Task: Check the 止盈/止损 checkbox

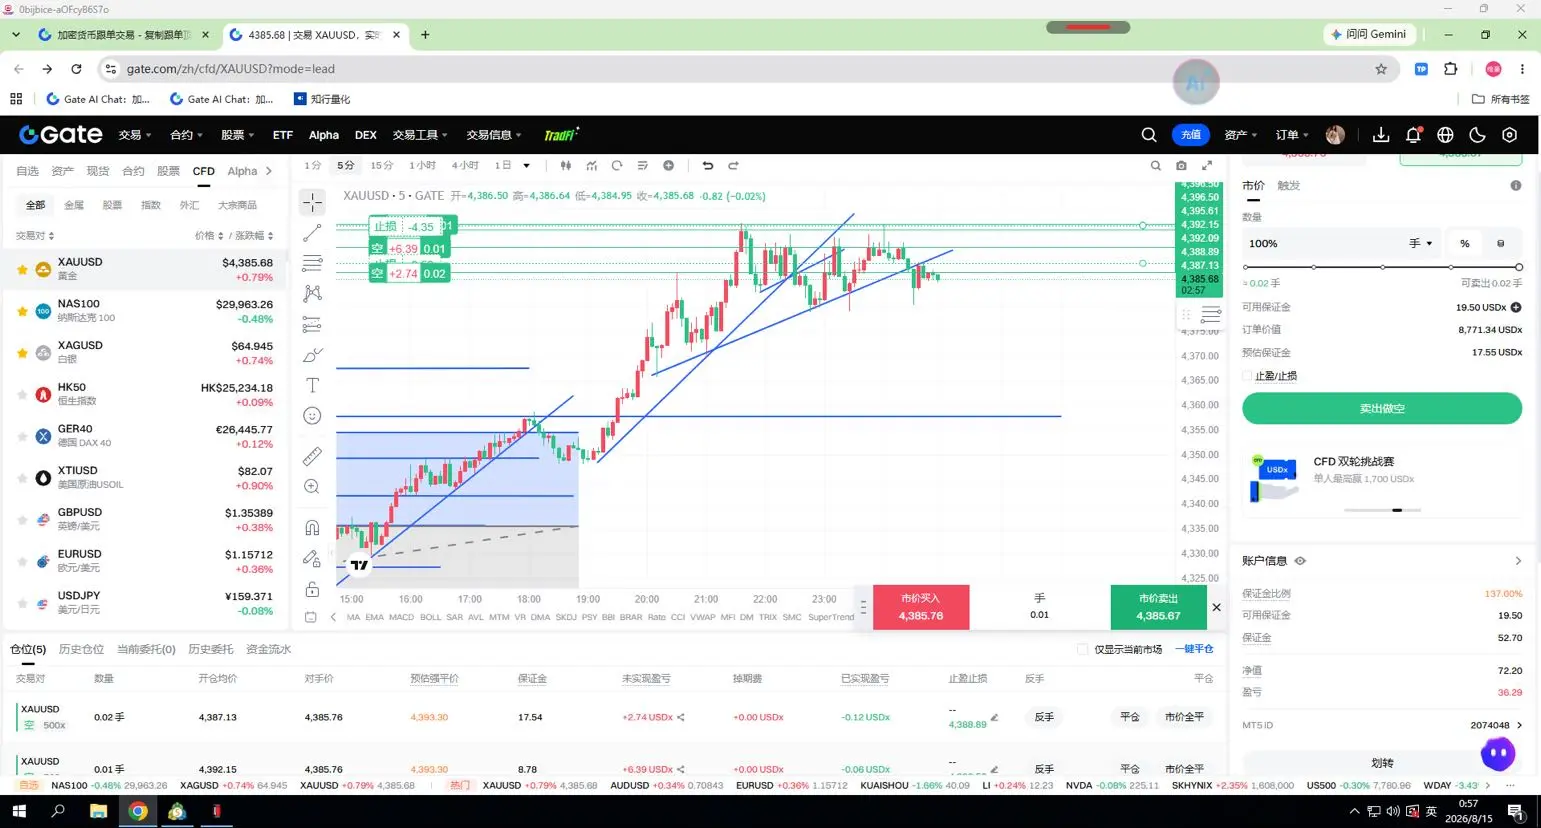Action: 1247,376
